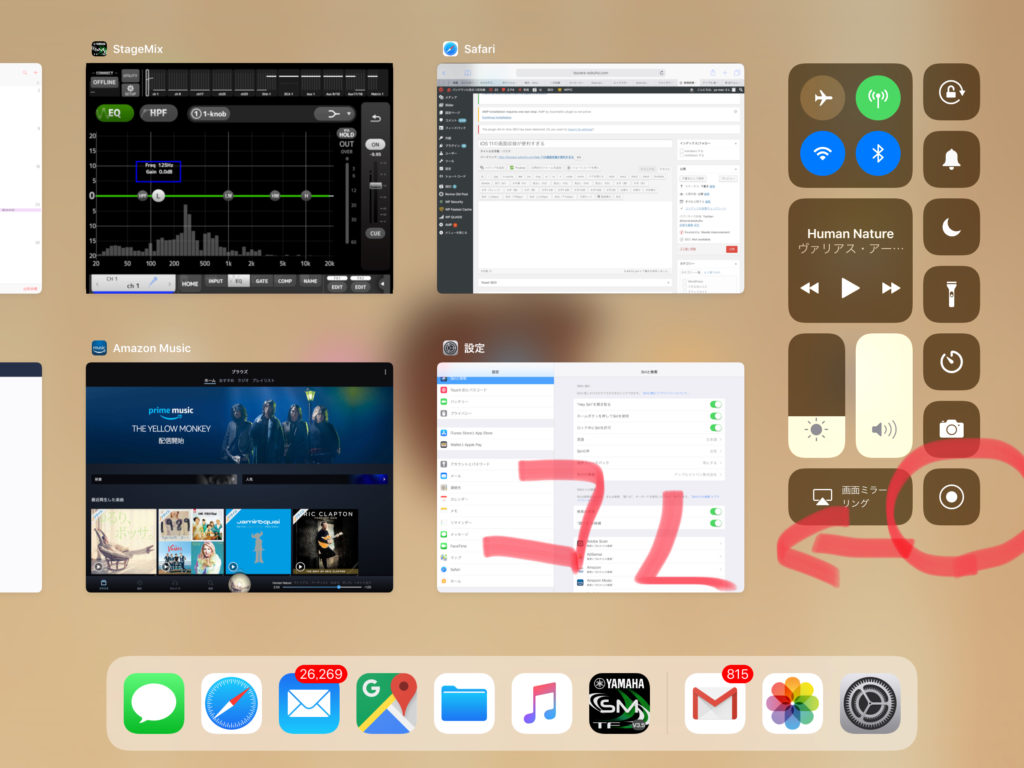Toggle Airplane Mode

coord(822,98)
